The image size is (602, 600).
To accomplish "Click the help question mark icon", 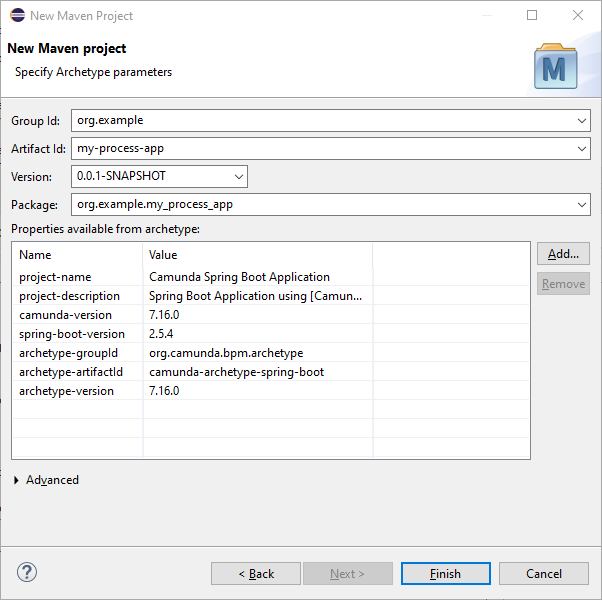I will pyautogui.click(x=27, y=573).
